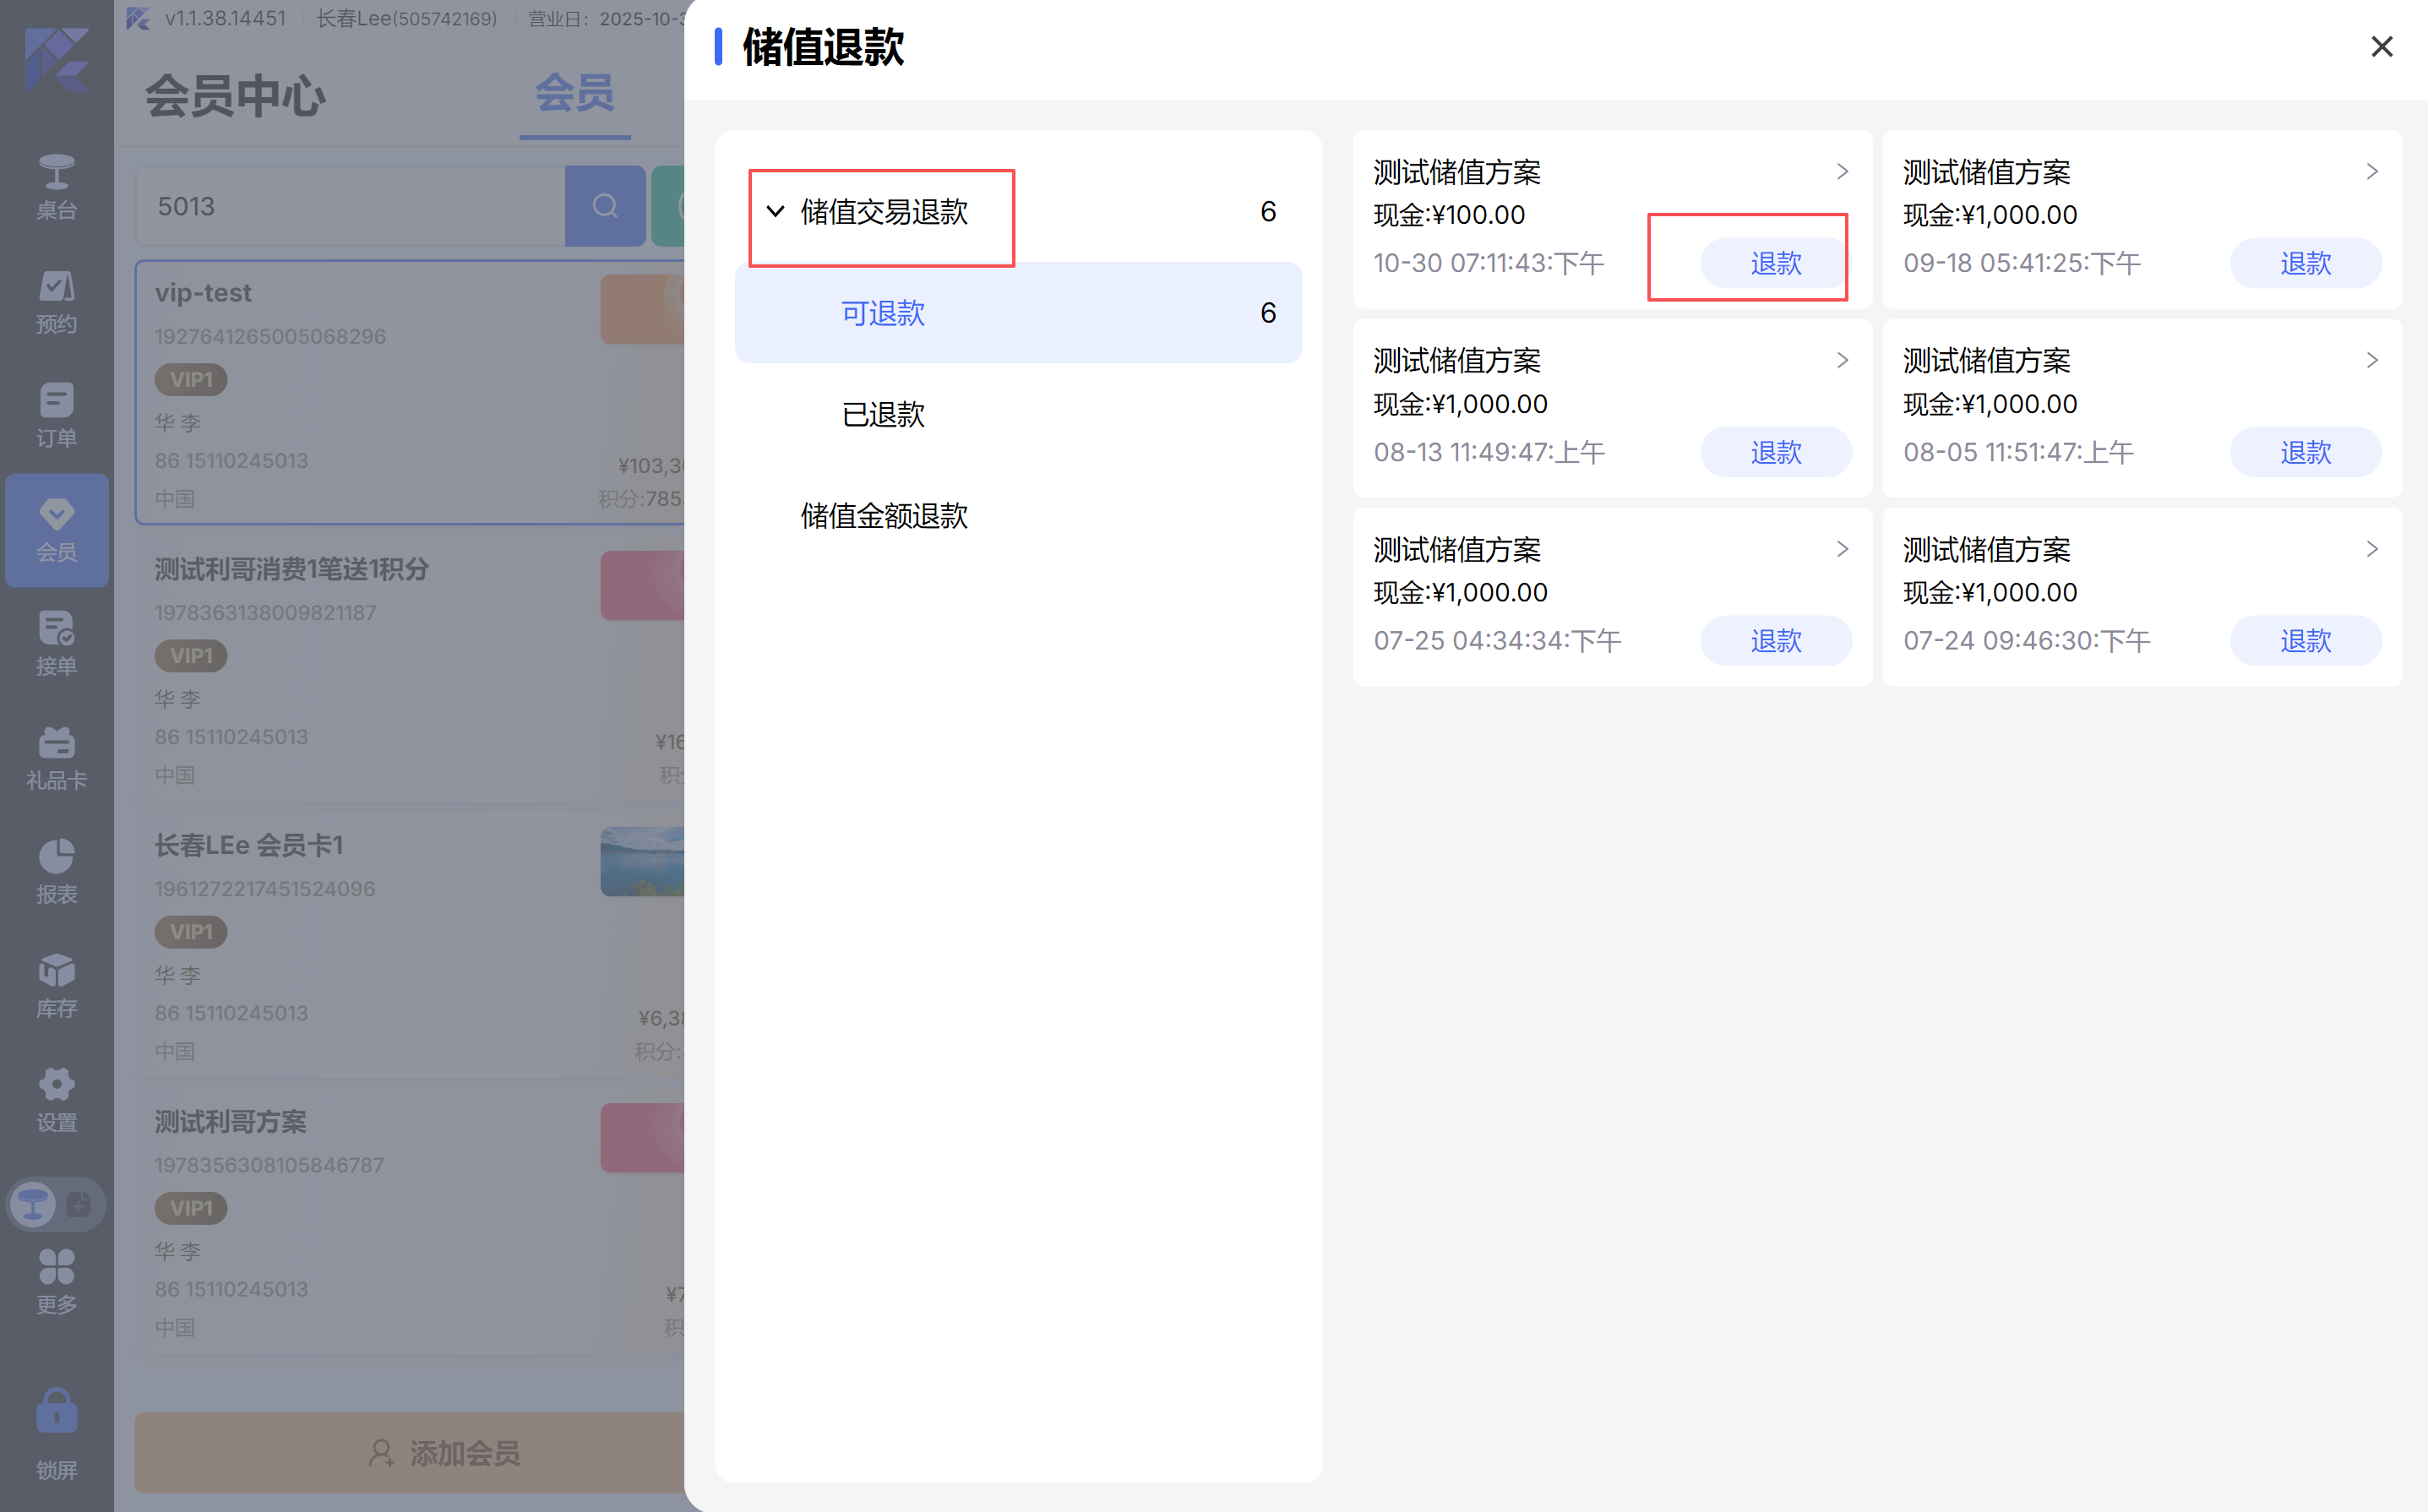The image size is (2428, 1512).
Task: Click the member search field containing 5013
Action: [x=350, y=206]
